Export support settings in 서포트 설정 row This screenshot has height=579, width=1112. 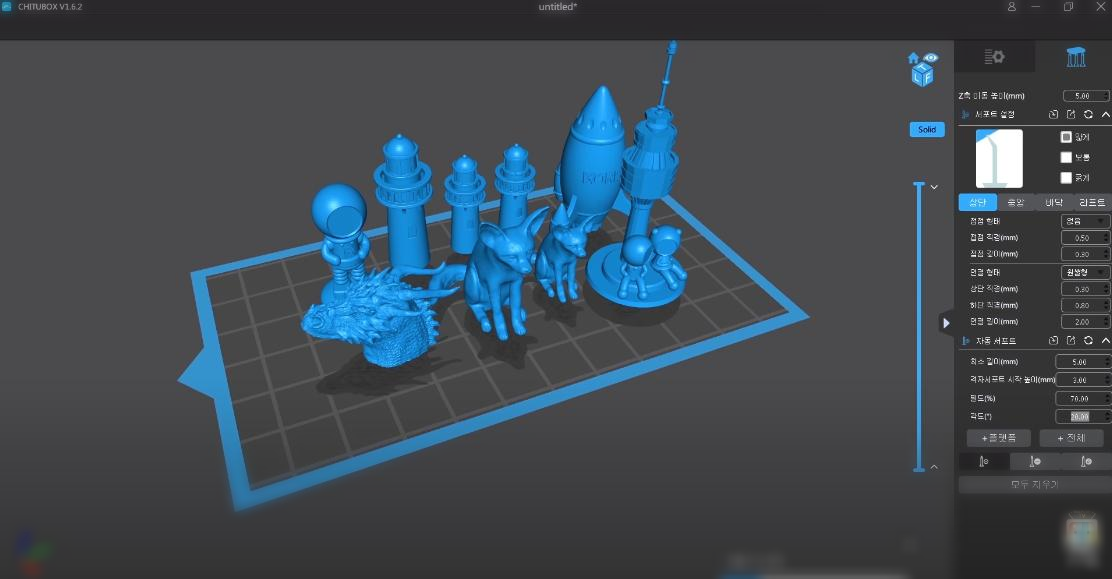click(1071, 114)
